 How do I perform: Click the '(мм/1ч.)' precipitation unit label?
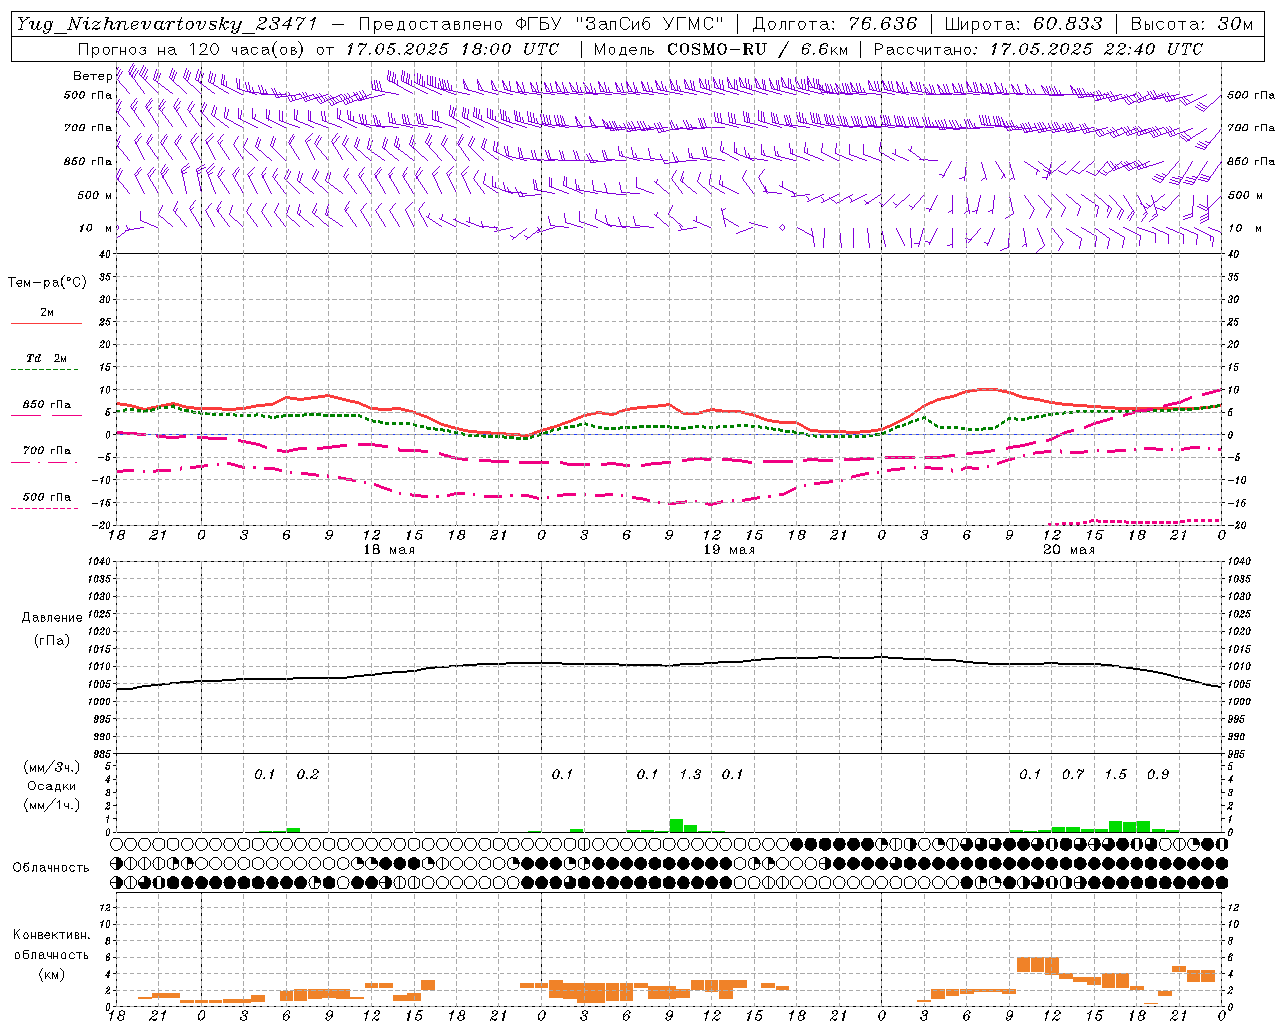tap(52, 805)
